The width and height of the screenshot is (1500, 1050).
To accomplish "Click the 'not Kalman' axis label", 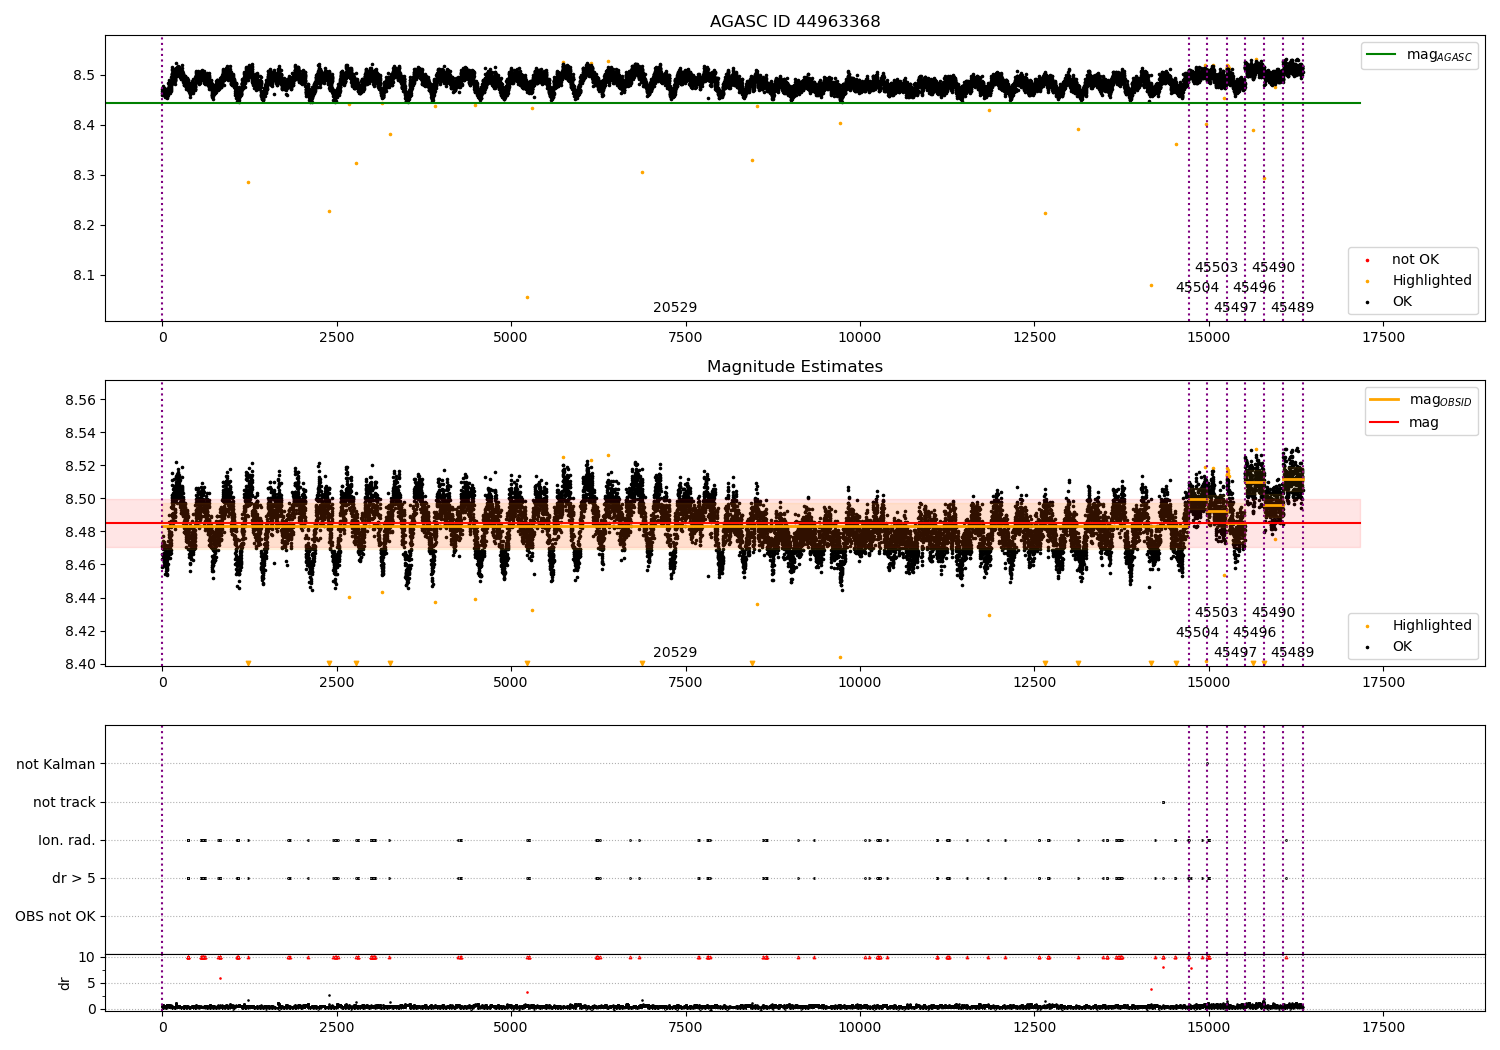I will click(x=56, y=764).
